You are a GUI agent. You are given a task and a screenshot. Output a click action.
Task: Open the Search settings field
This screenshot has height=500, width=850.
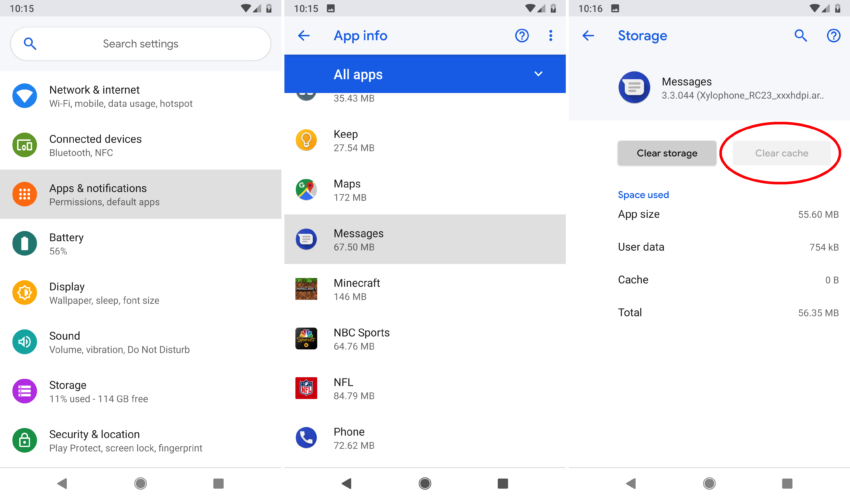(140, 43)
